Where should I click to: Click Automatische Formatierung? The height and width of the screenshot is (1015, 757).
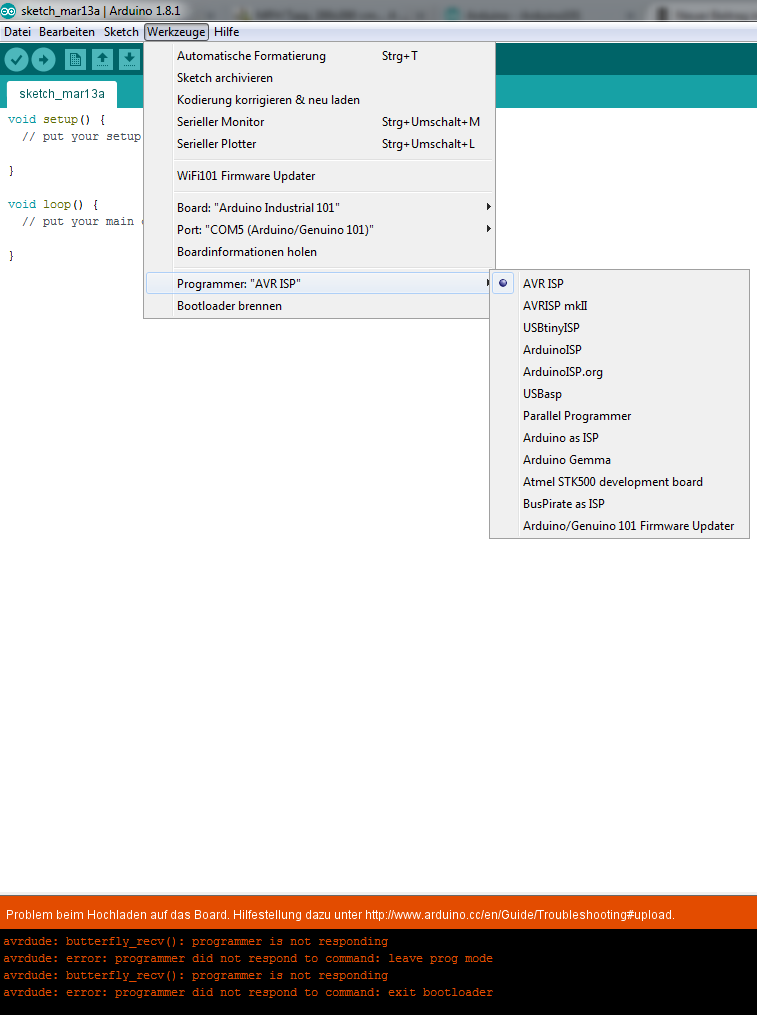pos(319,56)
